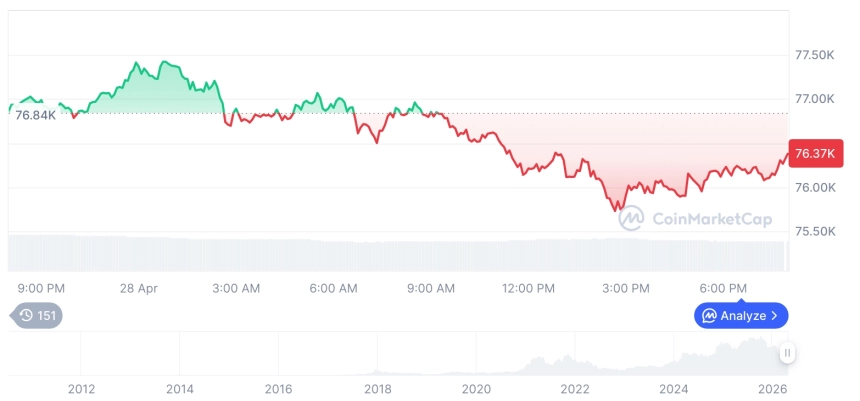The image size is (860, 401).
Task: Select 2012 on the history timeline
Action: [81, 389]
